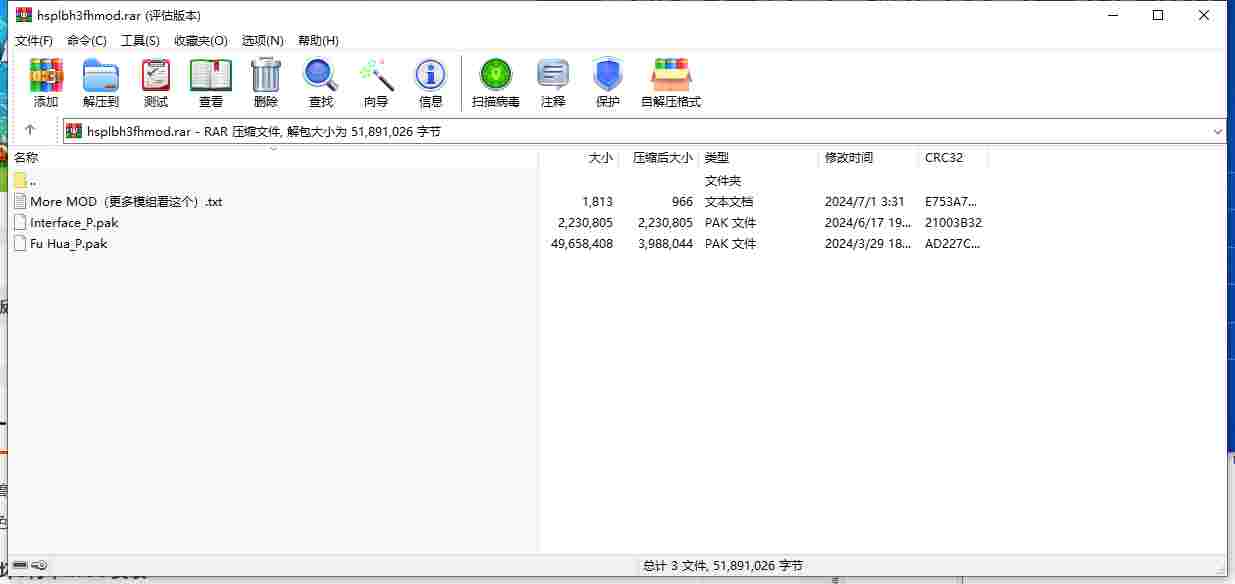This screenshot has height=584, width=1235.
Task: Click the date 2024/6/17 for Interface_P.pak
Action: pyautogui.click(x=868, y=222)
